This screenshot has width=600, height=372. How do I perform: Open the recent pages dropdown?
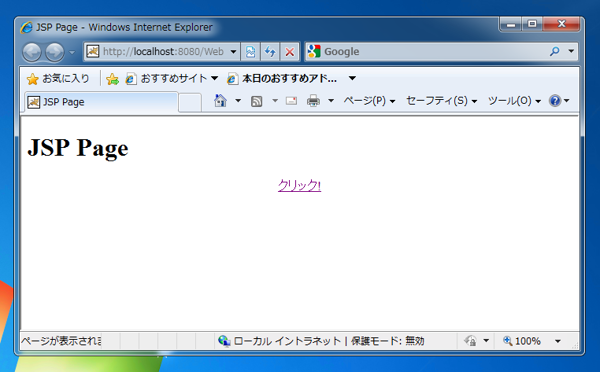tap(72, 52)
